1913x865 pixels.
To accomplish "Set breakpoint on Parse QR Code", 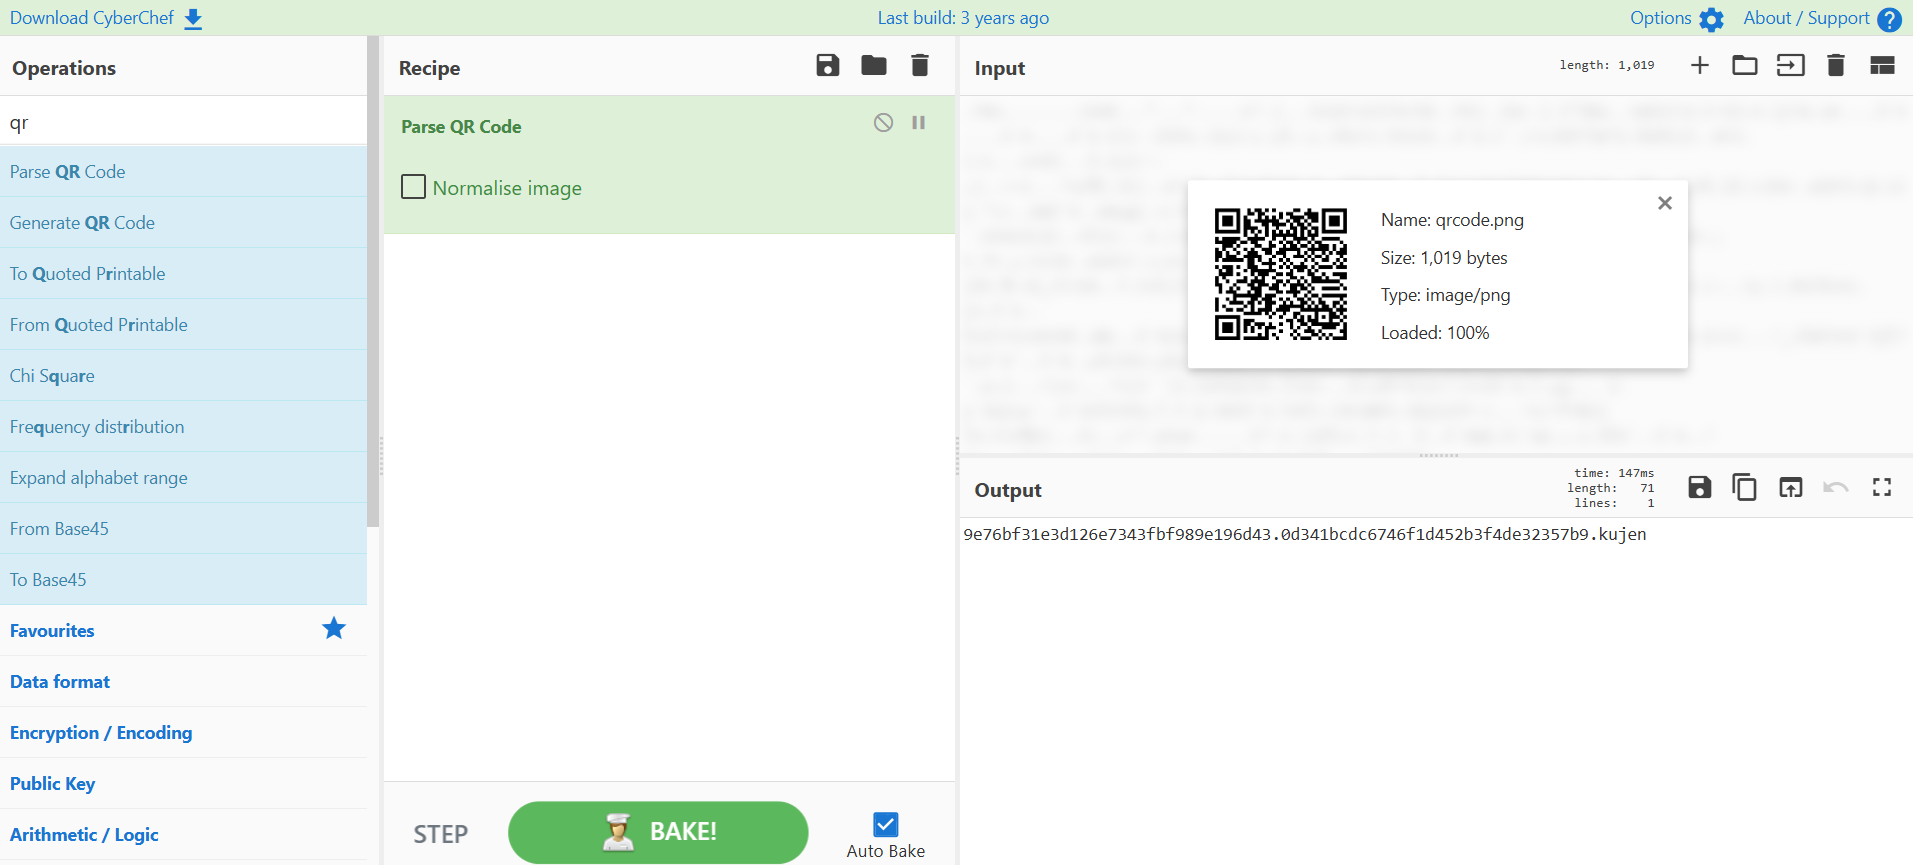I will 918,123.
